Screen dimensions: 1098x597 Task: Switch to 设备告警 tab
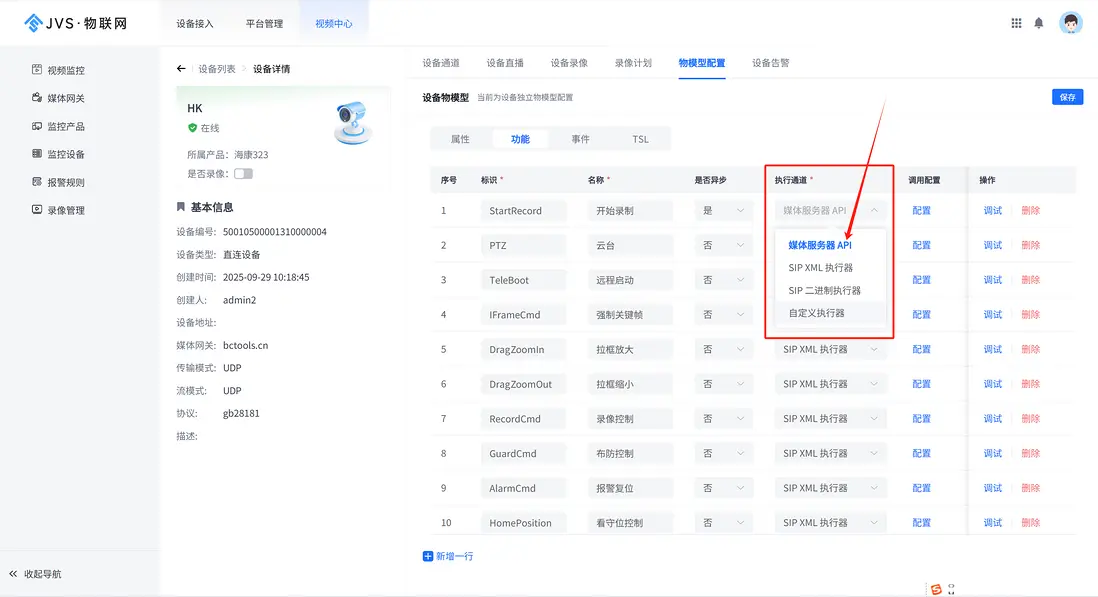pos(770,63)
